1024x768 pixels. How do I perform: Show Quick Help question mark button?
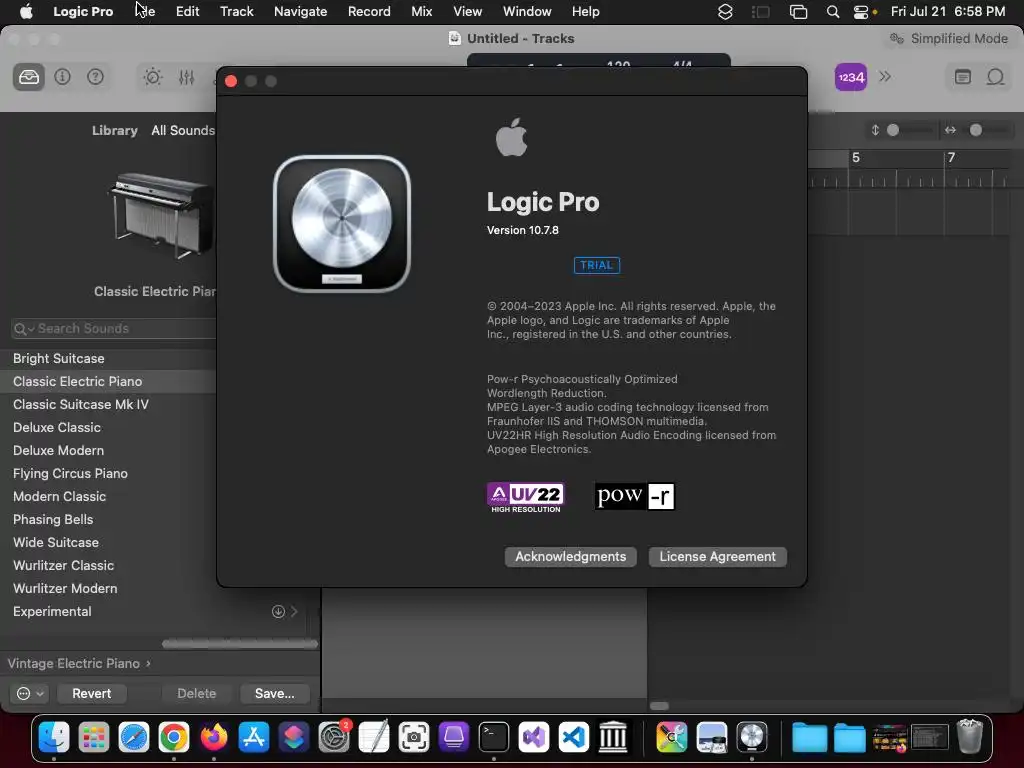pyautogui.click(x=95, y=77)
